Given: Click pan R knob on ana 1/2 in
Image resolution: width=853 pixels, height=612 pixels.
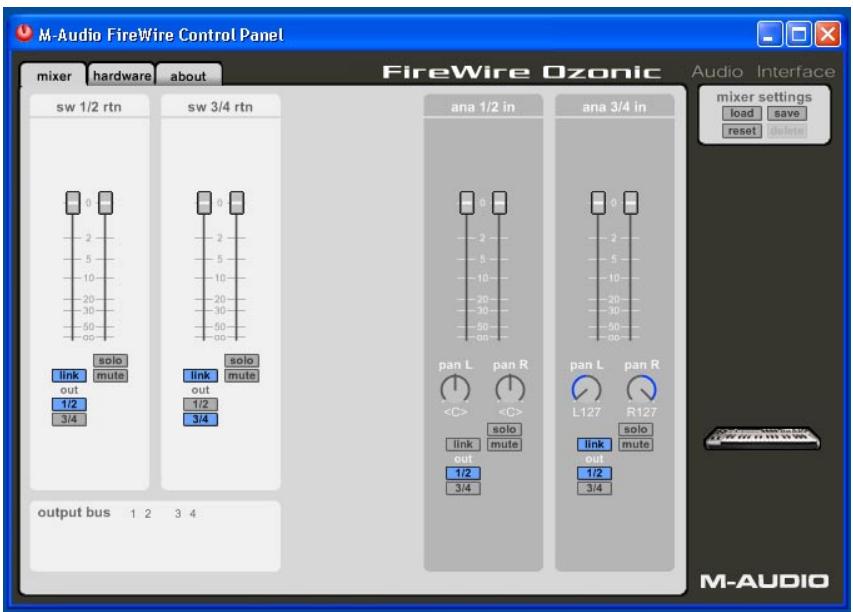Looking at the screenshot, I should (510, 388).
